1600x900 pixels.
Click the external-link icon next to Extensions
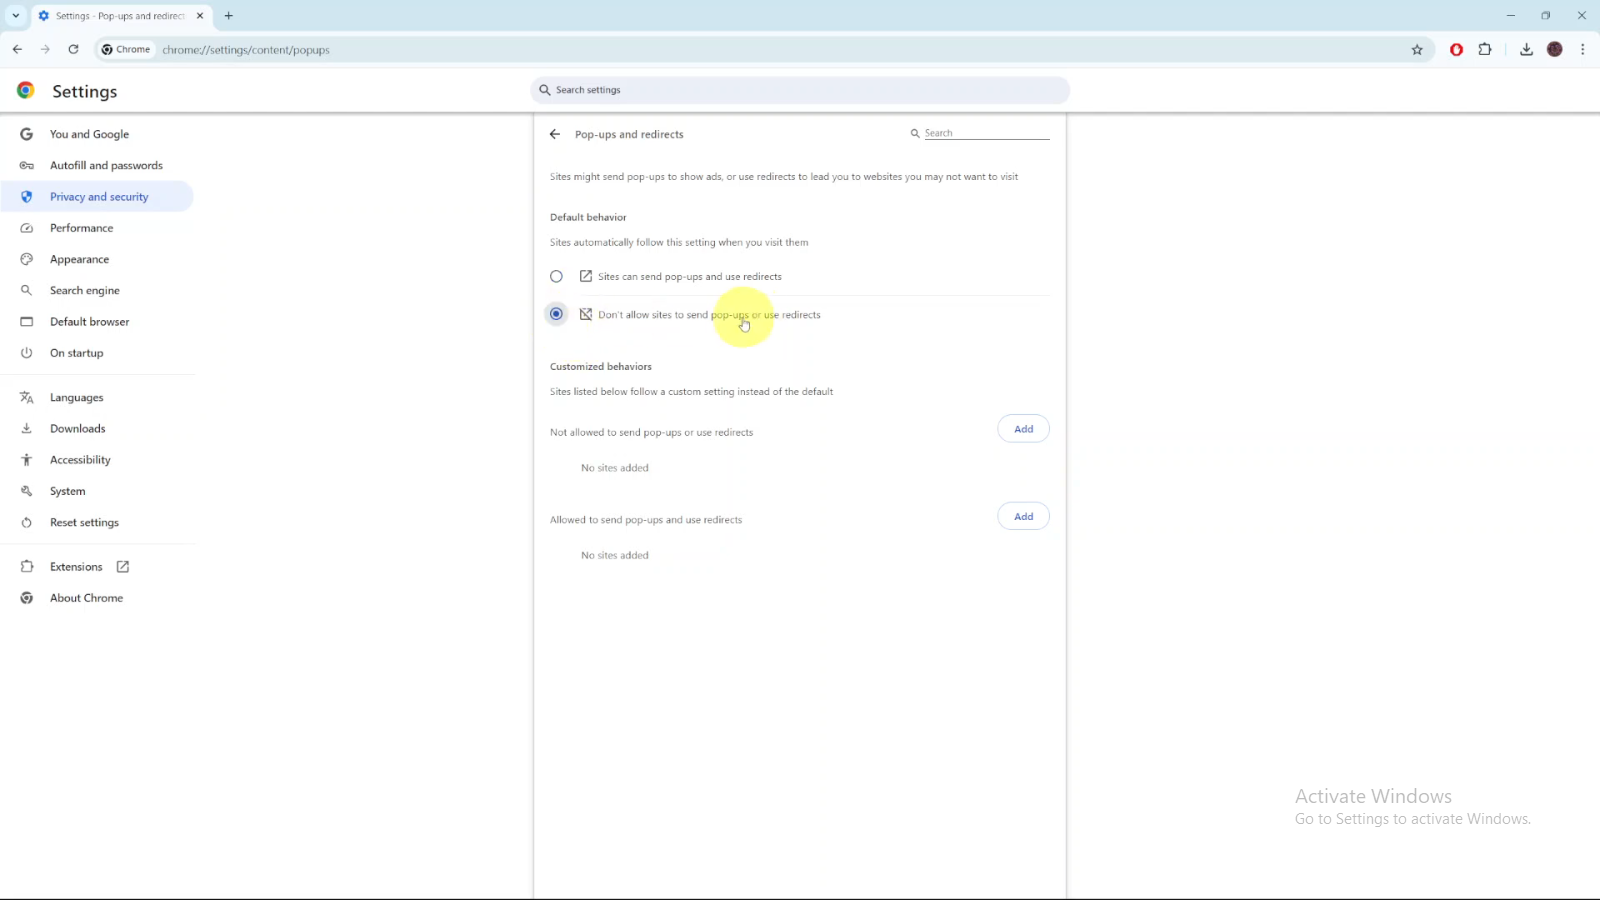(123, 567)
